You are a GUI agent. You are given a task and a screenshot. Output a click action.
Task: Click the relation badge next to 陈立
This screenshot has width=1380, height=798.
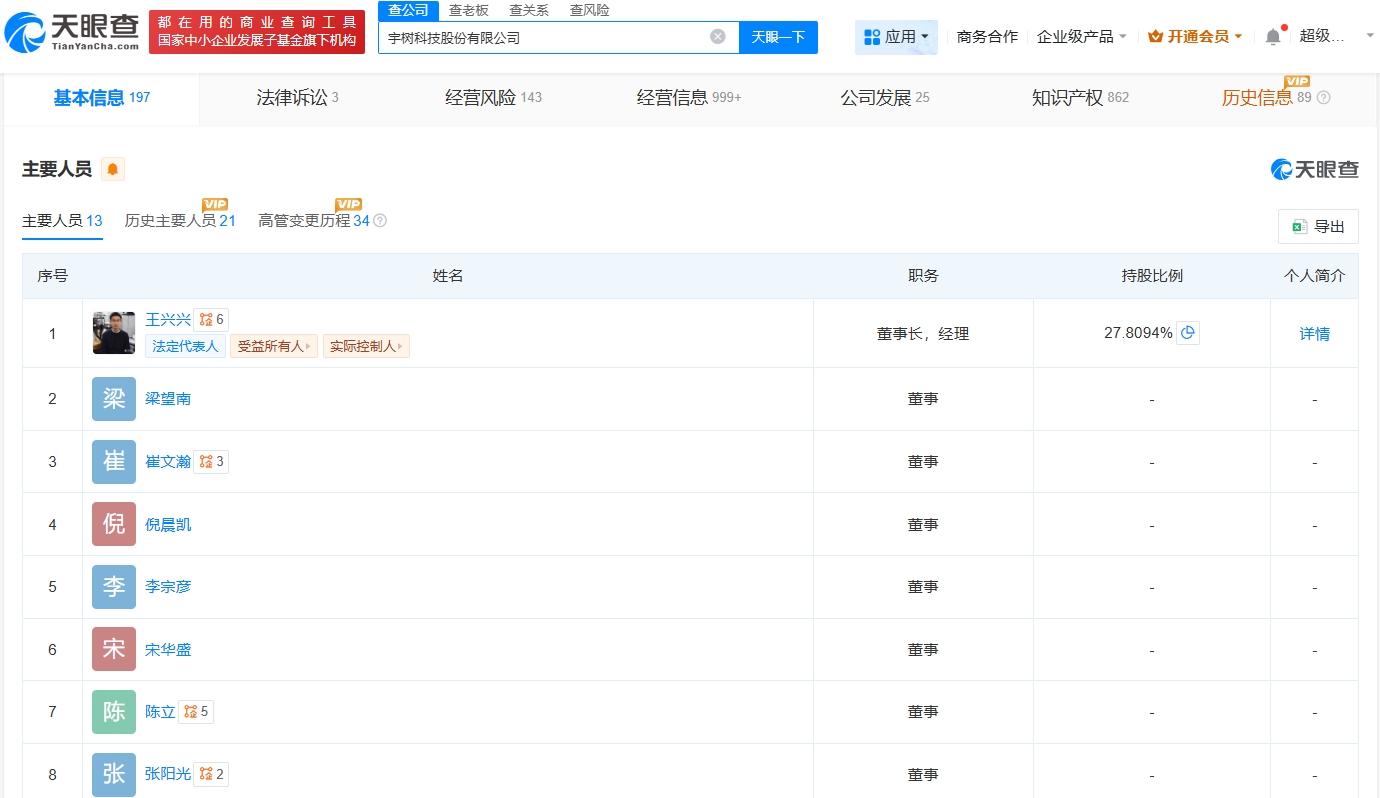coord(196,712)
